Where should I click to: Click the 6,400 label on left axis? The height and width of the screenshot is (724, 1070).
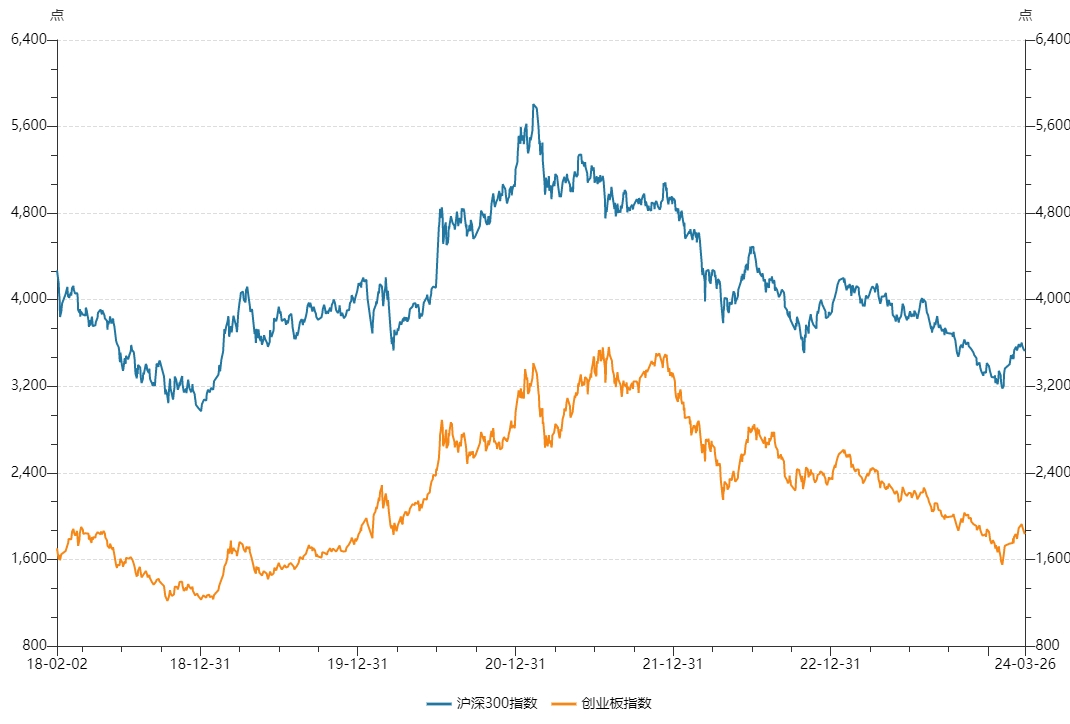coord(29,39)
